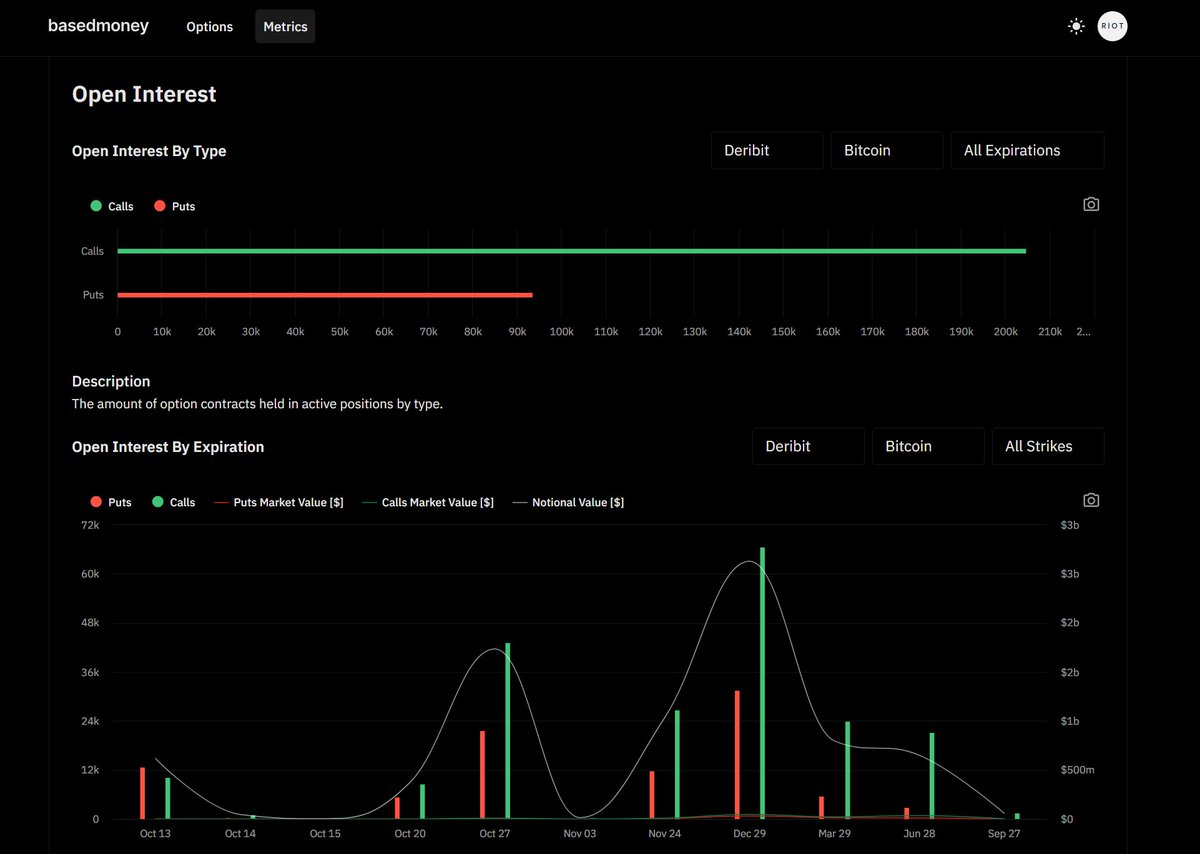Switch to the Options tab
Screen dimensions: 1200x854
point(209,27)
